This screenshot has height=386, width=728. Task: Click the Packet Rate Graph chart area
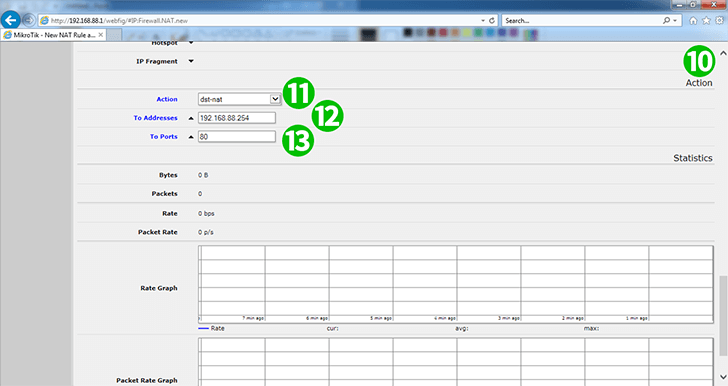[x=456, y=362]
